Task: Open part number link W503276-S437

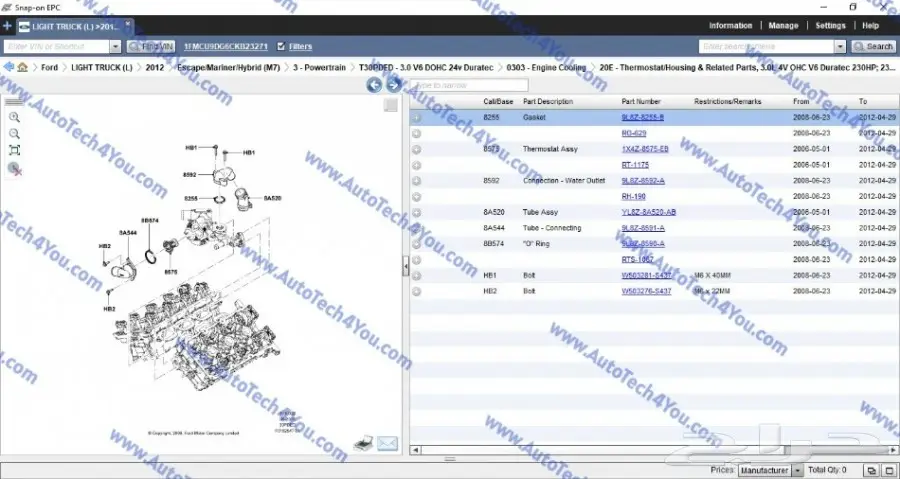Action: tap(646, 291)
